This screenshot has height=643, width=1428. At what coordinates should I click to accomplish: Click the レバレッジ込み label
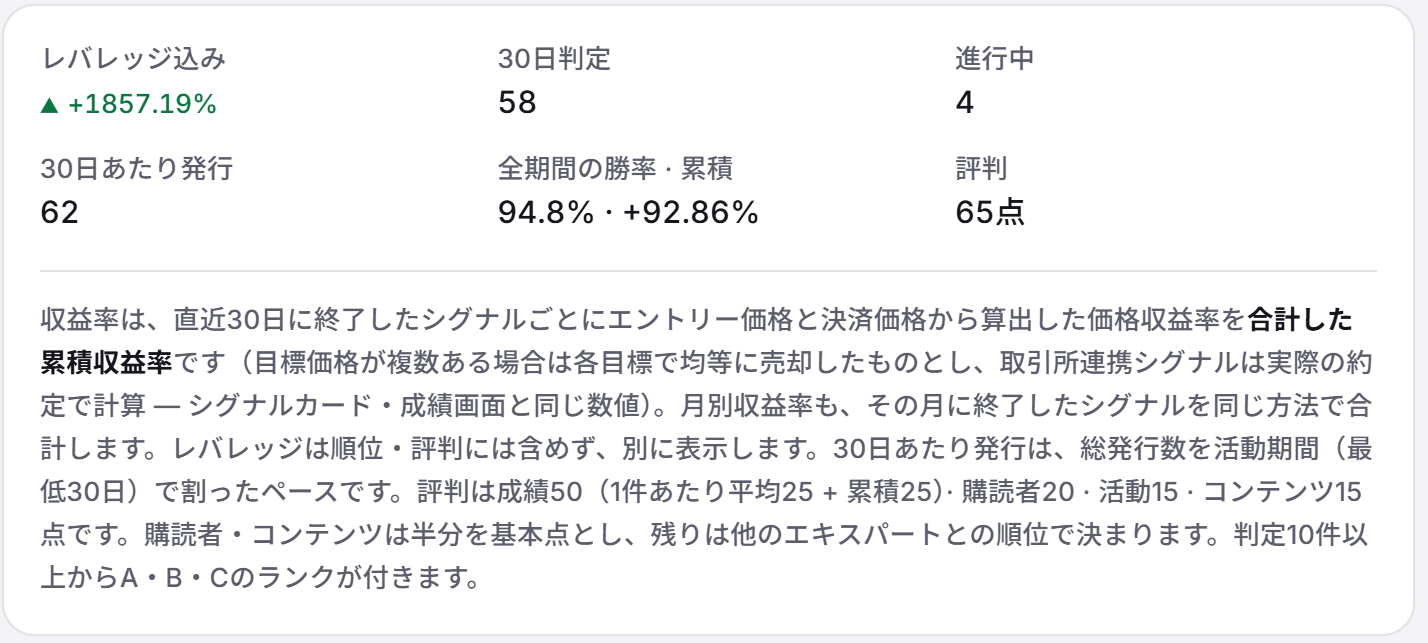133,59
